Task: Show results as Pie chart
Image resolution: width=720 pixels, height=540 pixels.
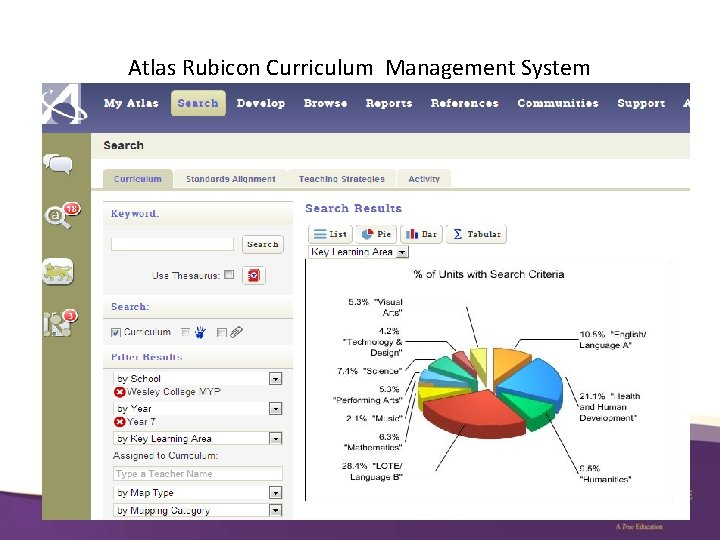Action: [377, 234]
